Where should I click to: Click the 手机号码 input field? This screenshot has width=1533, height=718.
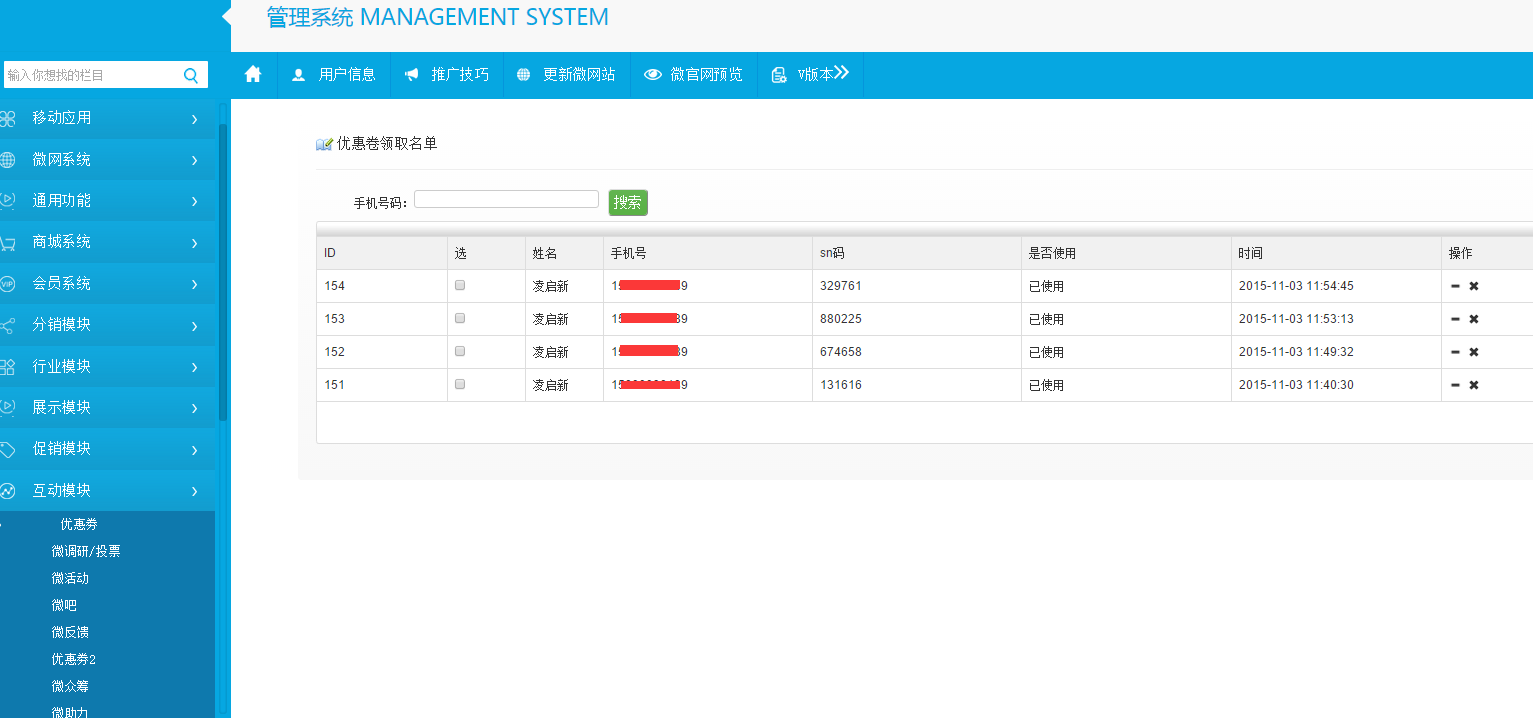coord(506,199)
